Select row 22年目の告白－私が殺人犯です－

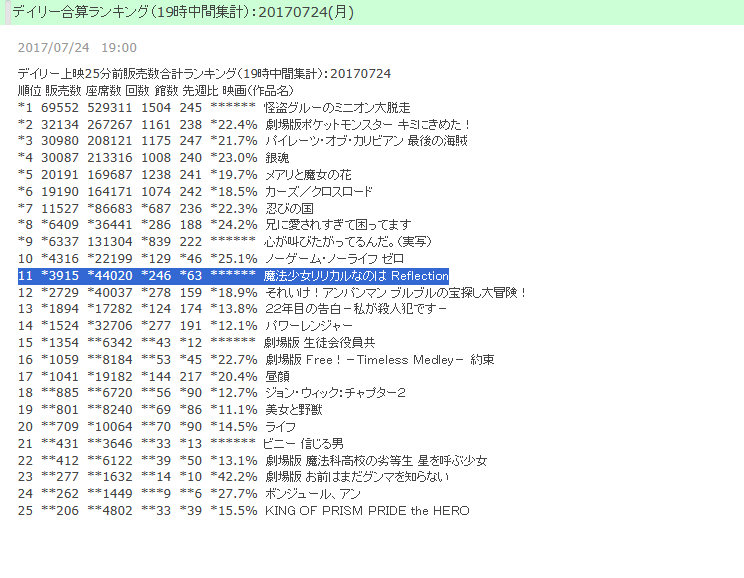point(232,309)
